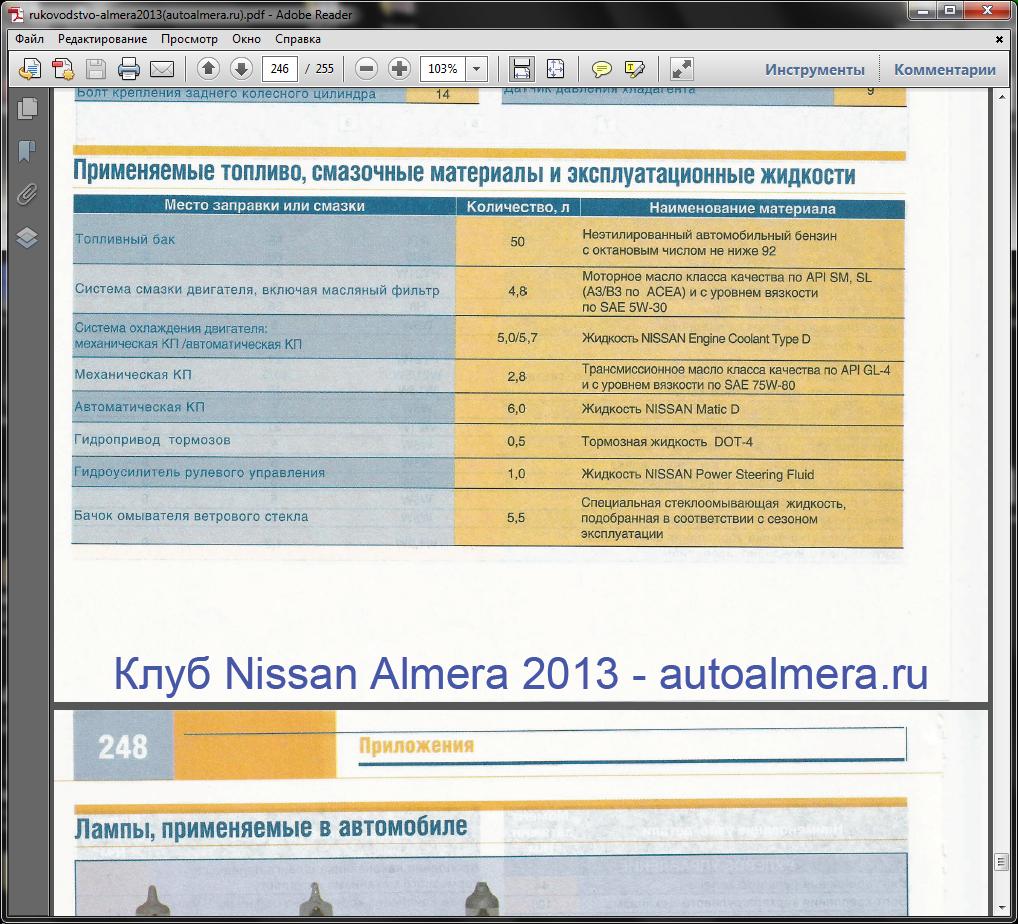Viewport: 1018px width, 924px height.
Task: Click the fuel tank quantity 50
Action: (x=517, y=242)
